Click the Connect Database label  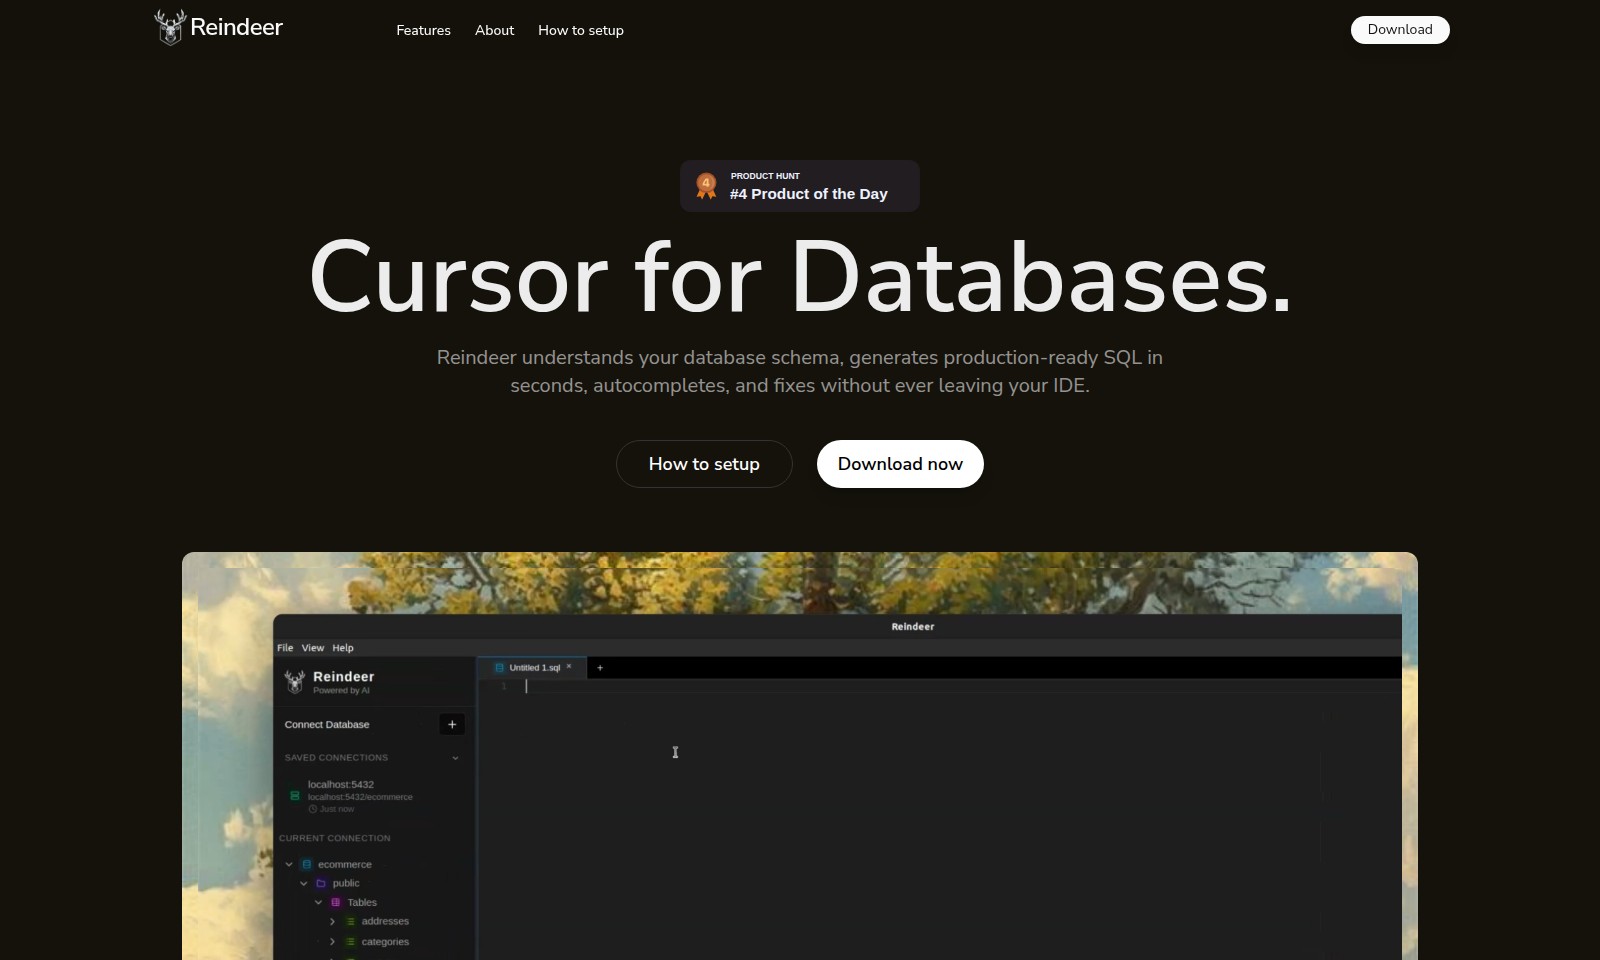327,724
